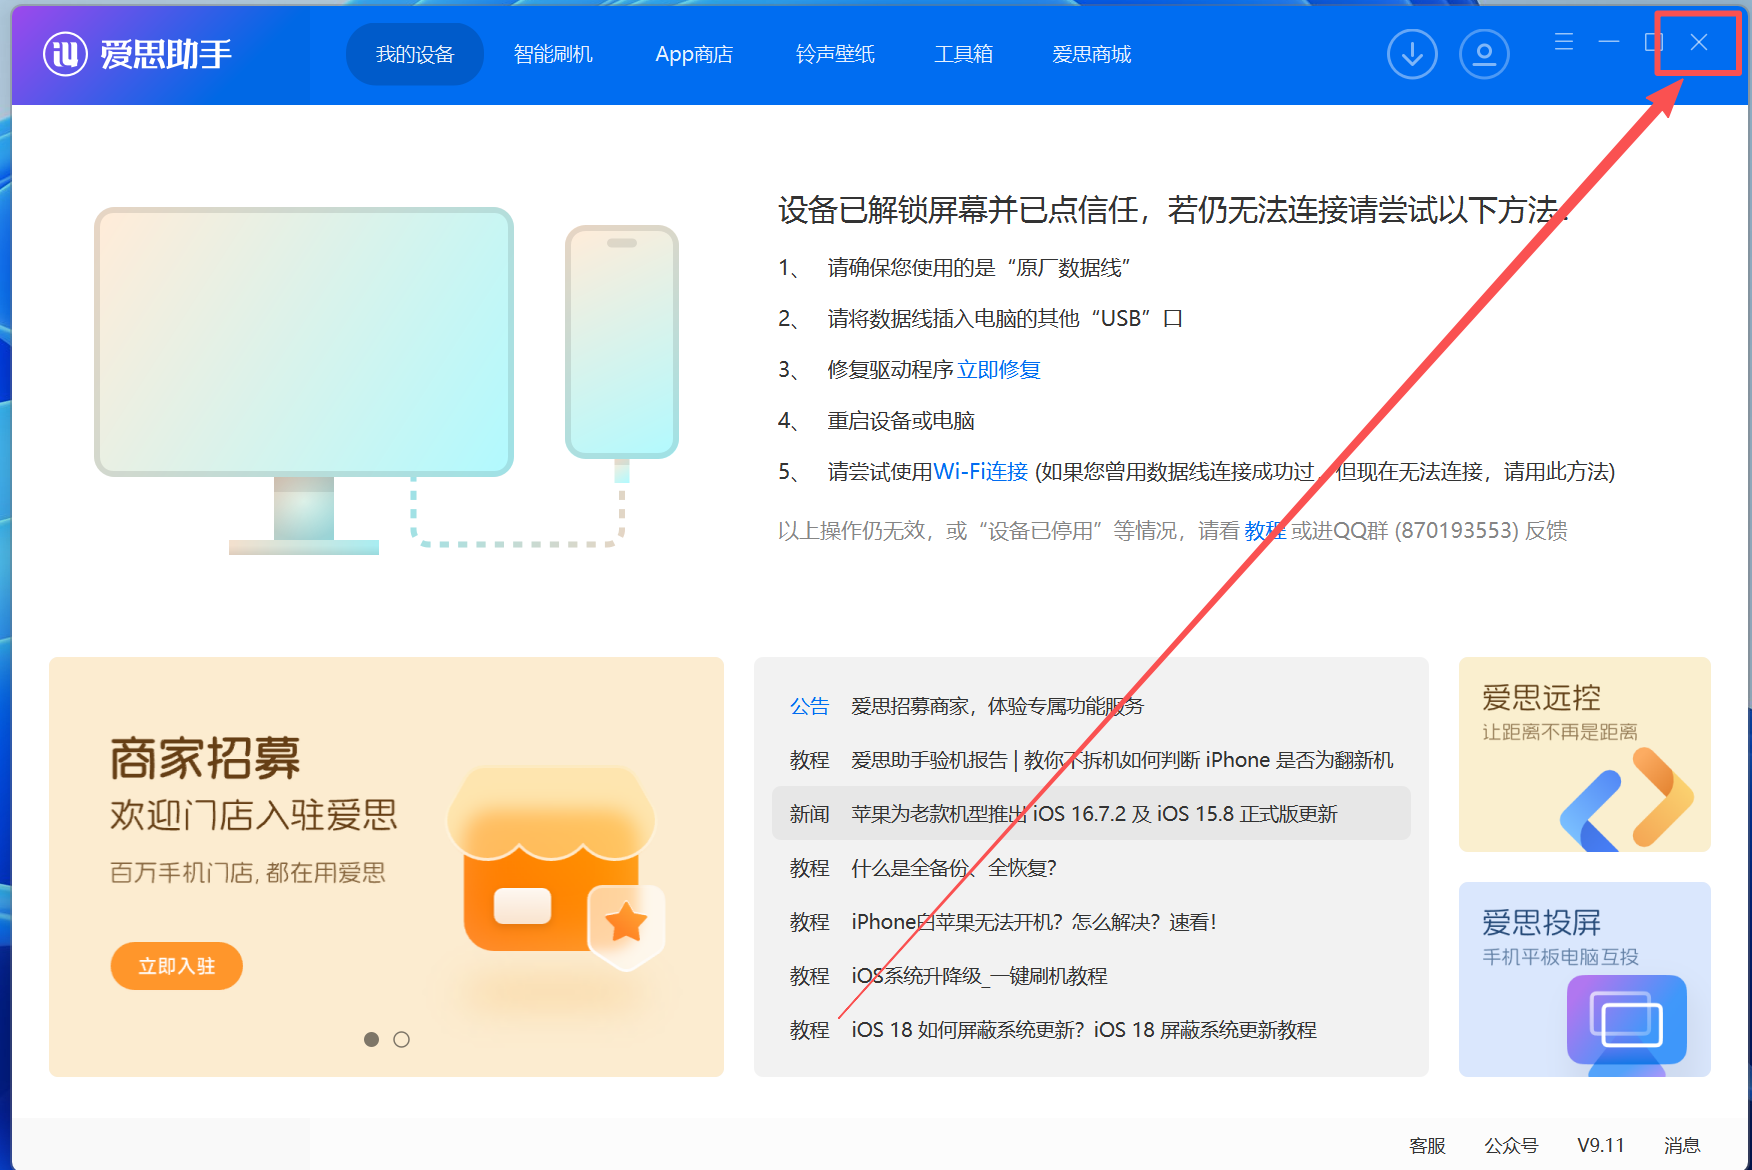
Task: Click the 立即入驻 orange button
Action: (177, 966)
